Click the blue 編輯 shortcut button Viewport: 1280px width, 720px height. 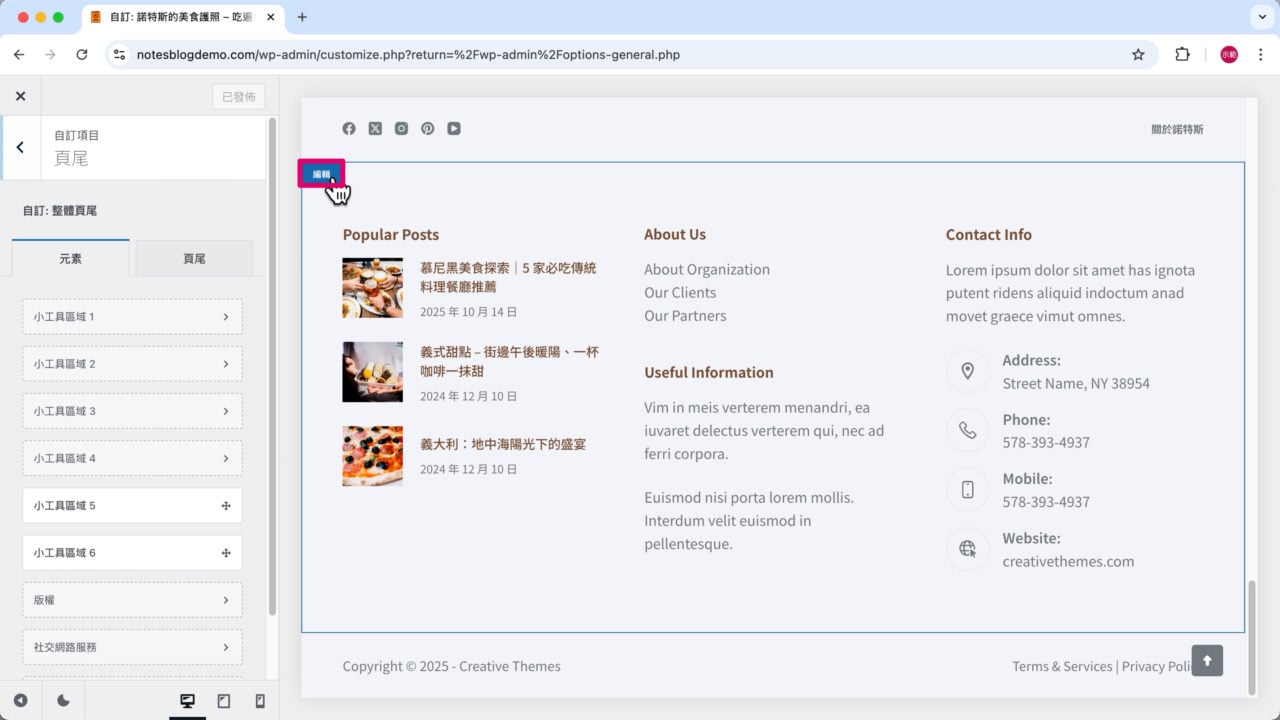tap(321, 174)
